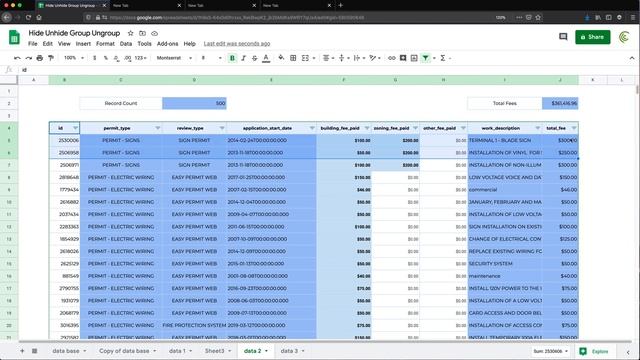Format as currency
The image size is (640, 360).
[95, 58]
